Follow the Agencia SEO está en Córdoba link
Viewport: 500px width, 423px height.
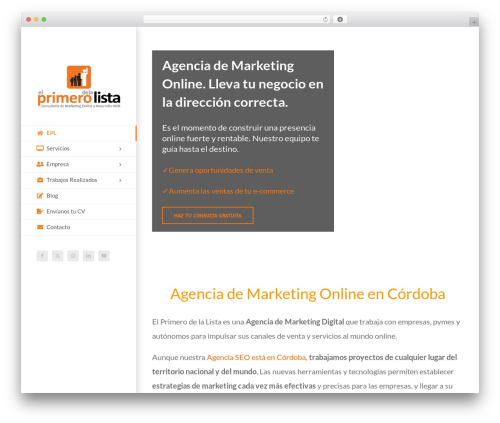[x=256, y=357]
